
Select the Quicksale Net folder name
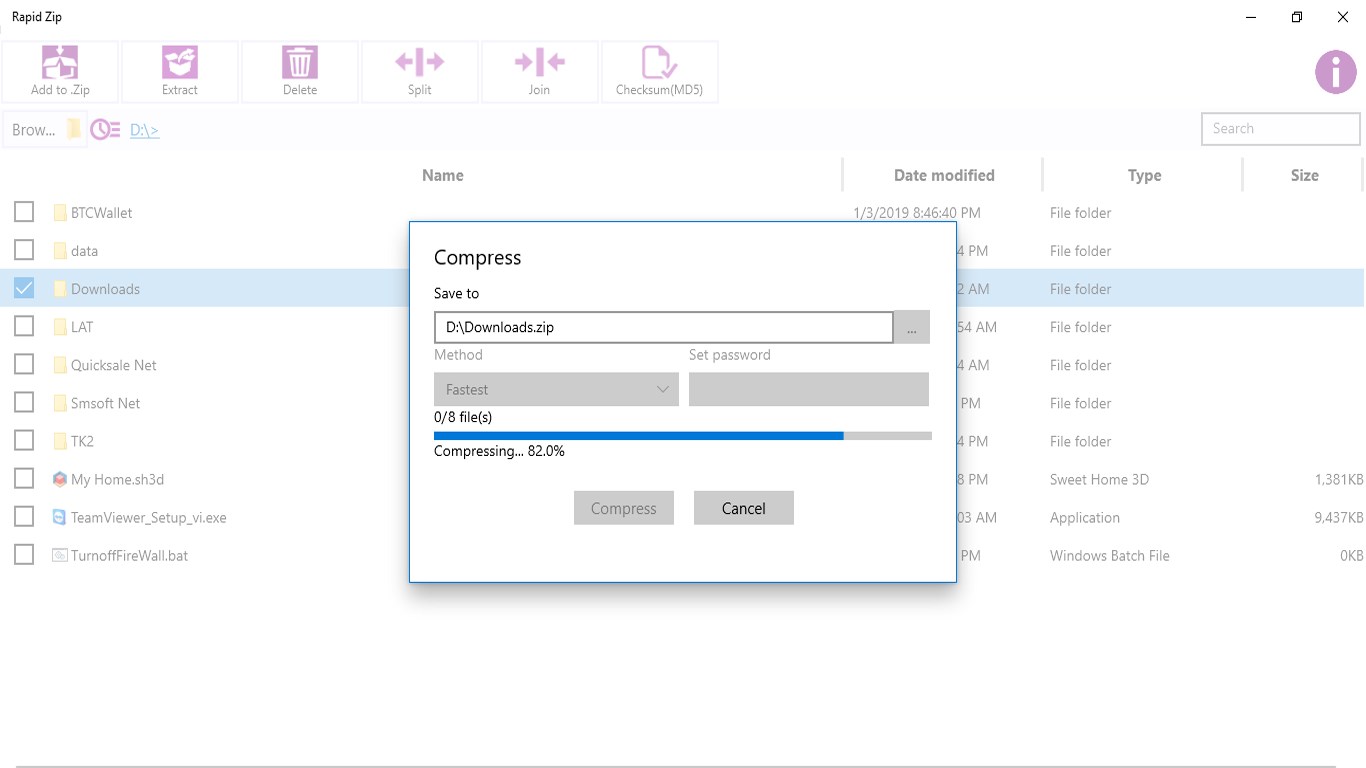114,365
